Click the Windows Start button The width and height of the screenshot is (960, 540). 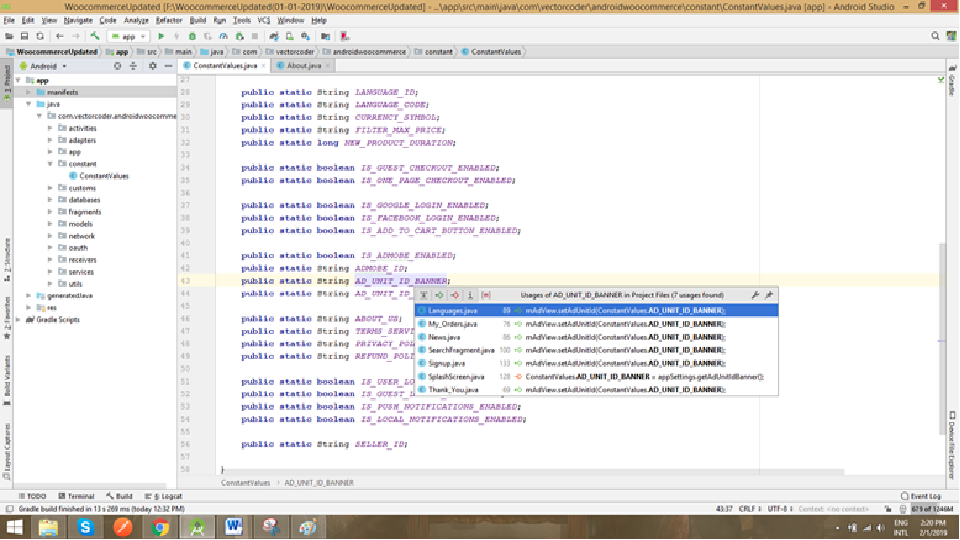[13, 527]
